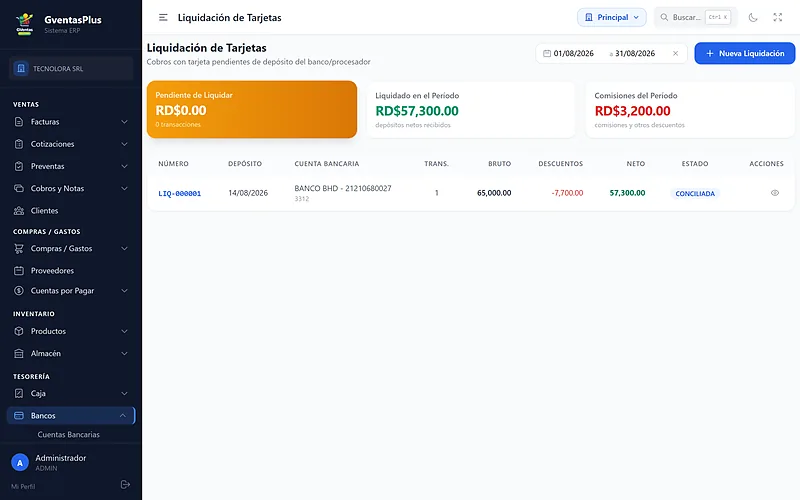Open the Cuentas Bancarias submenu item

tap(68, 435)
